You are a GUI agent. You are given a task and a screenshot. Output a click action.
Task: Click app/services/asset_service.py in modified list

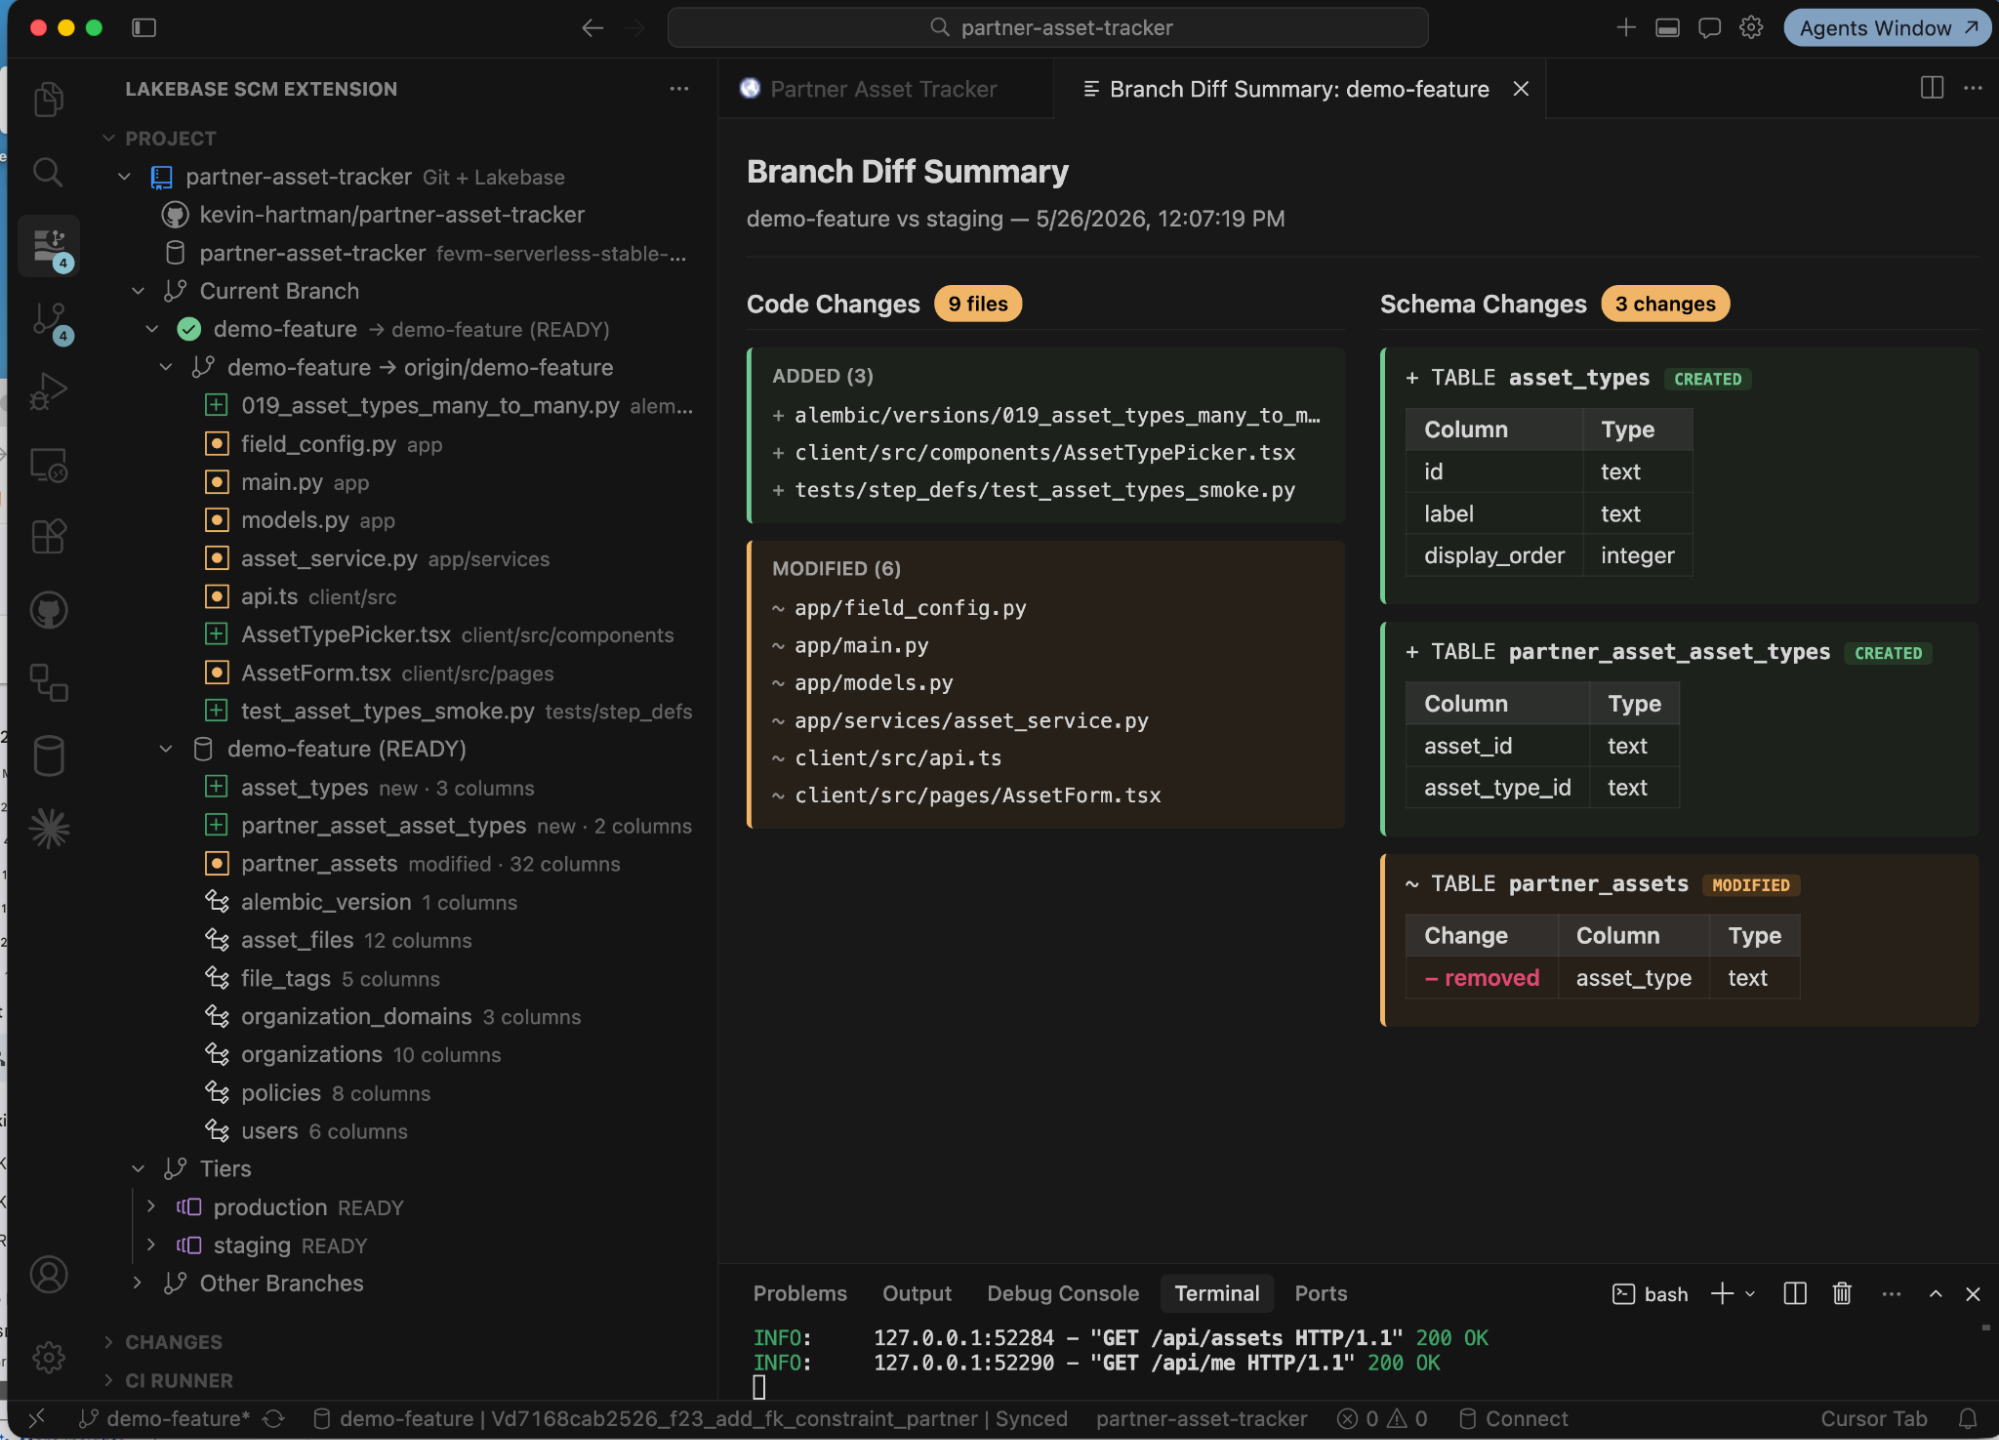pyautogui.click(x=971, y=720)
